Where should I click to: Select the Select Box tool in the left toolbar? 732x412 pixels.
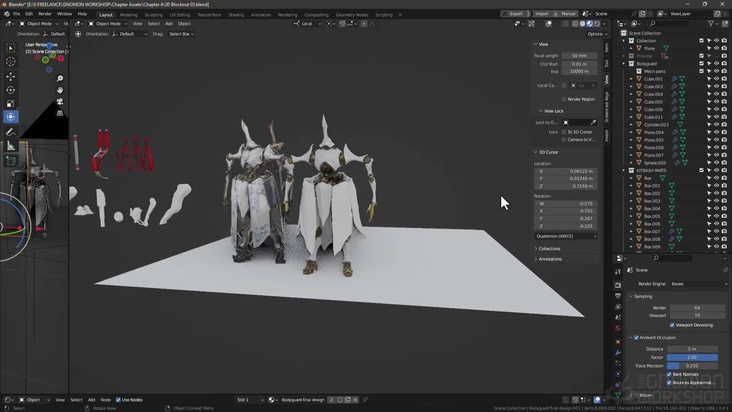[10, 48]
